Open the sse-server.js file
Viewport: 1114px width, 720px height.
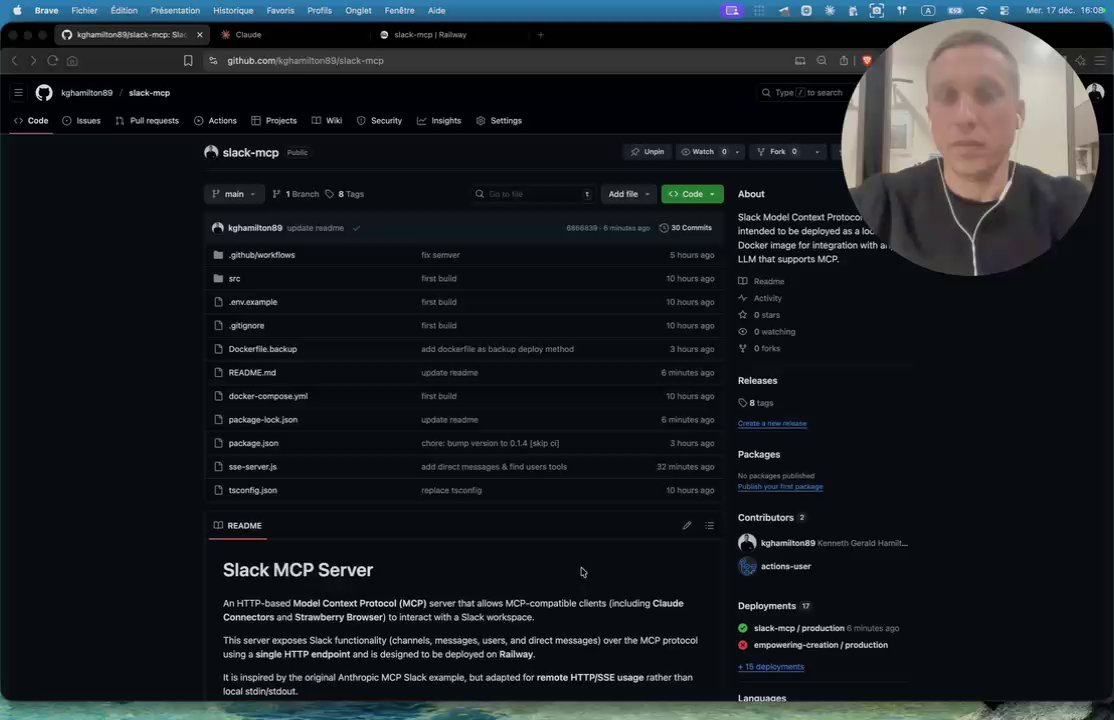tap(252, 467)
